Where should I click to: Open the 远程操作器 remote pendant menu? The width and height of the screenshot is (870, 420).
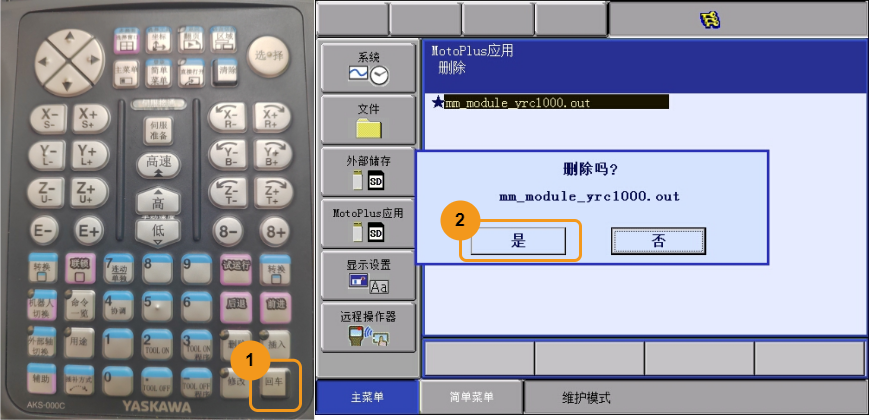(368, 327)
